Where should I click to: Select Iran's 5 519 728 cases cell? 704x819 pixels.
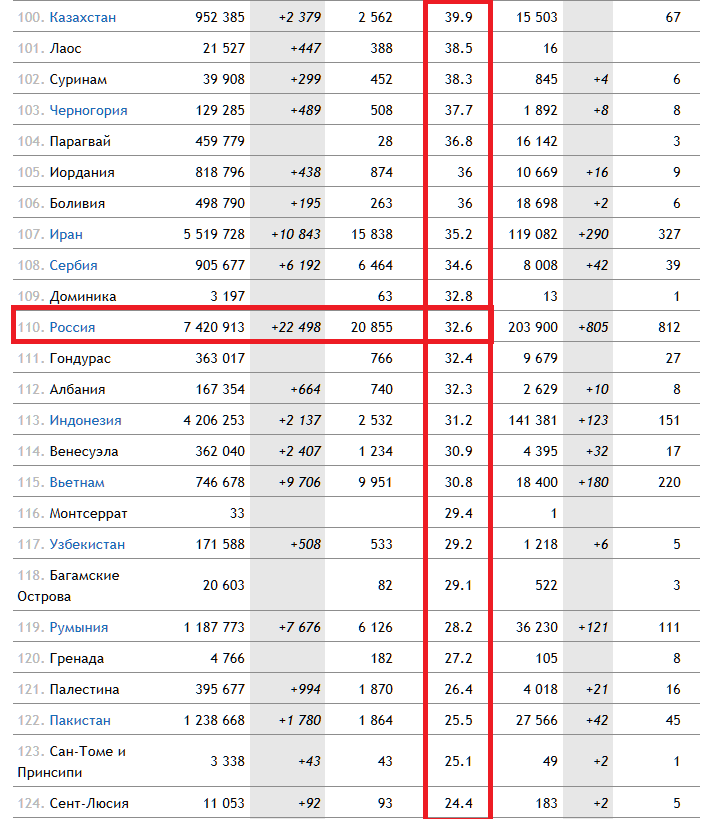[213, 234]
